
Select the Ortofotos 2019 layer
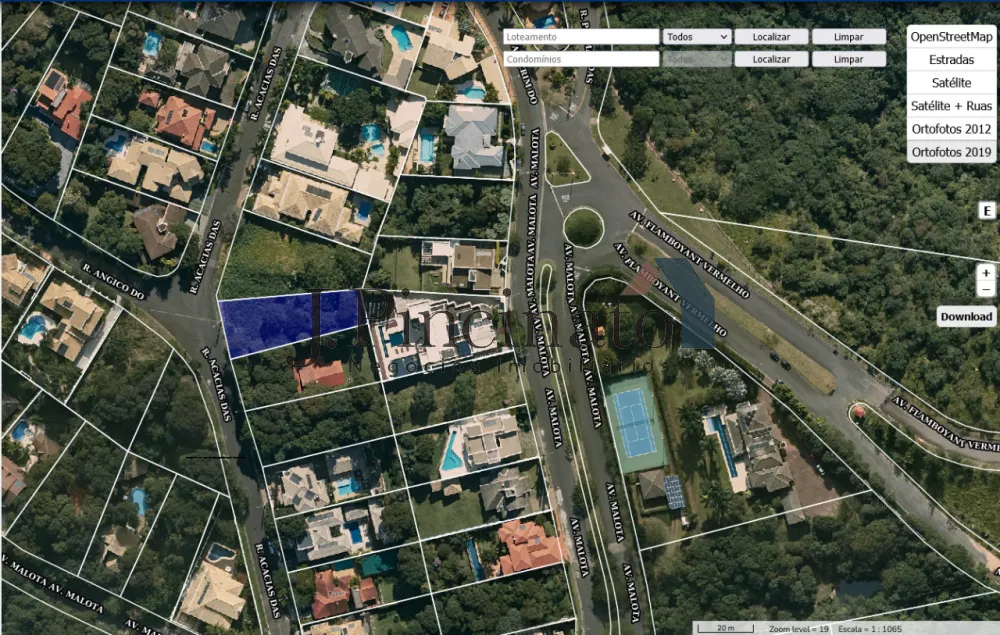tap(950, 151)
